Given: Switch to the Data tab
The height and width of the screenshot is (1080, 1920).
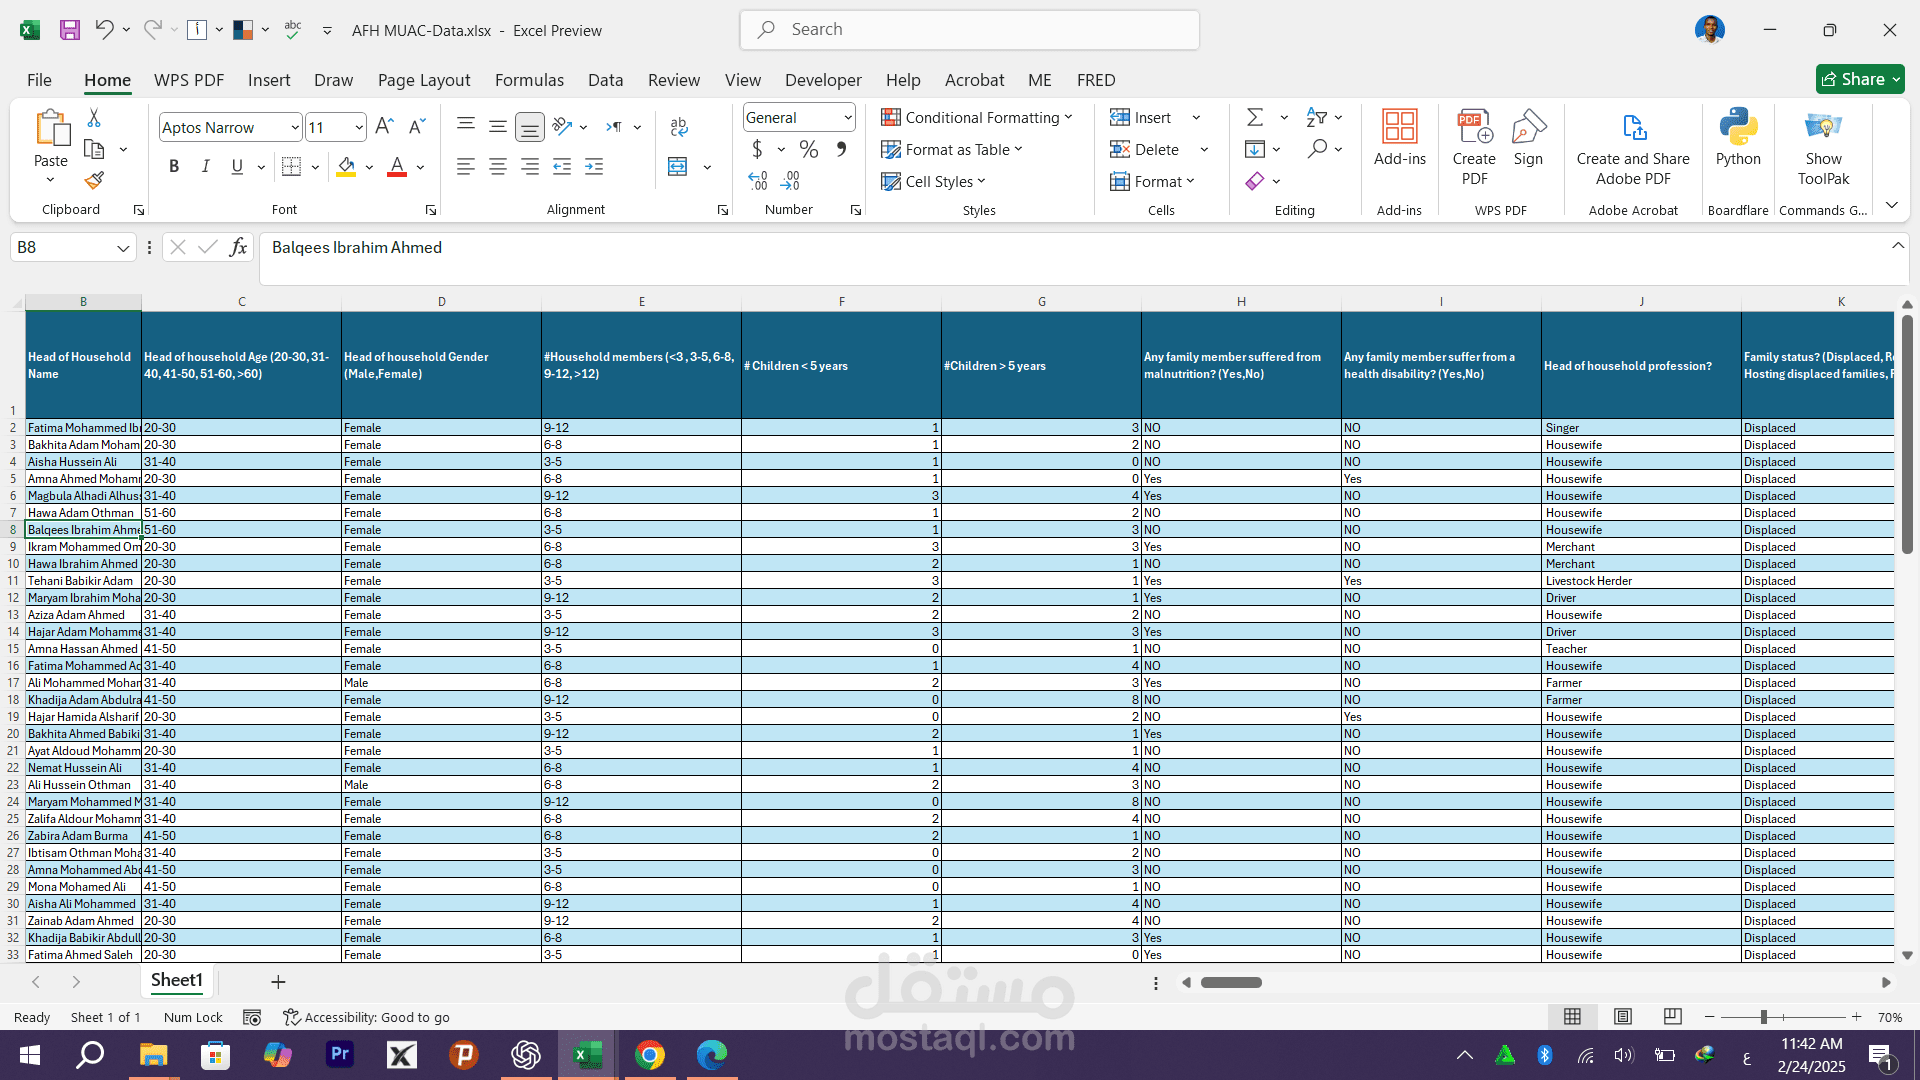Looking at the screenshot, I should point(605,80).
